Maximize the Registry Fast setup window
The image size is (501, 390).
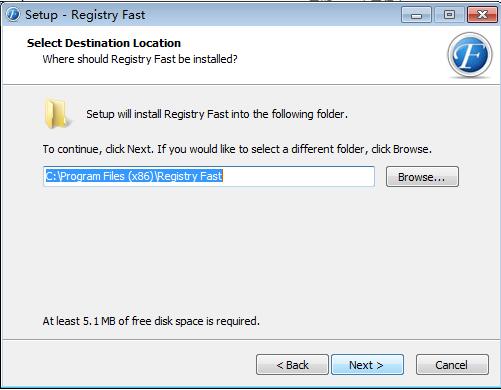(449, 15)
